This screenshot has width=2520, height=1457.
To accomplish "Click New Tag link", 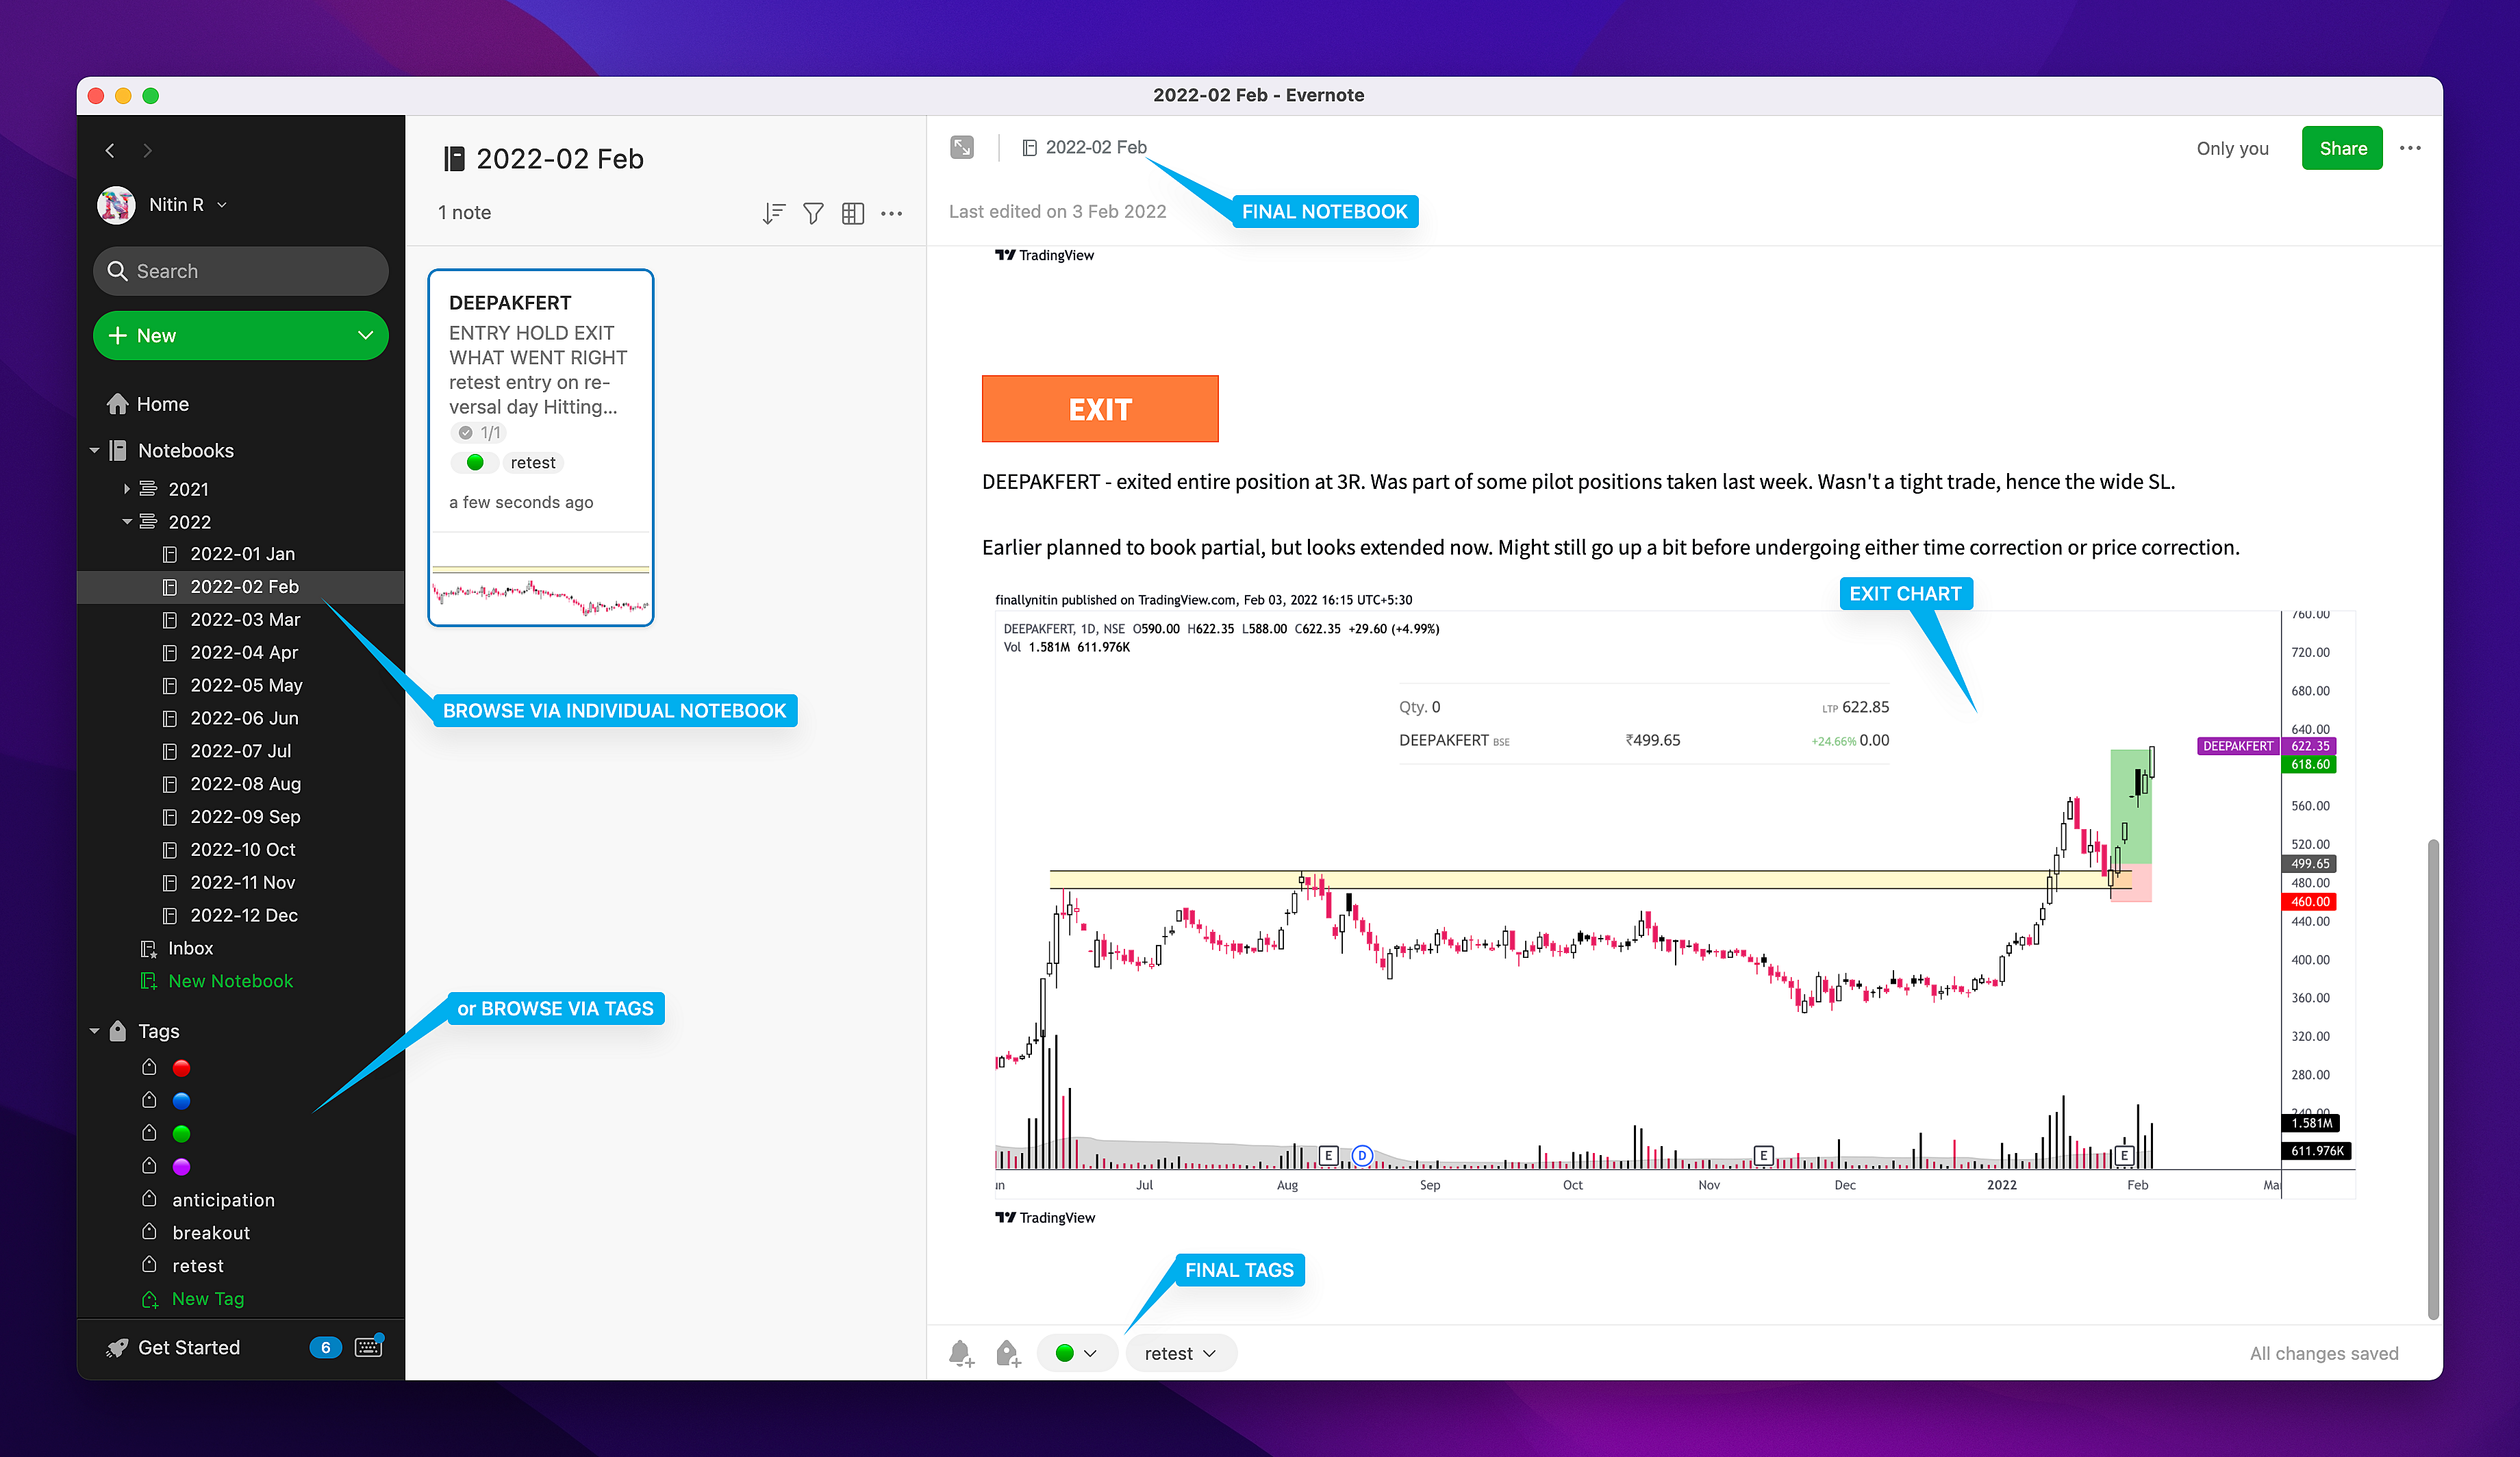I will [207, 1298].
